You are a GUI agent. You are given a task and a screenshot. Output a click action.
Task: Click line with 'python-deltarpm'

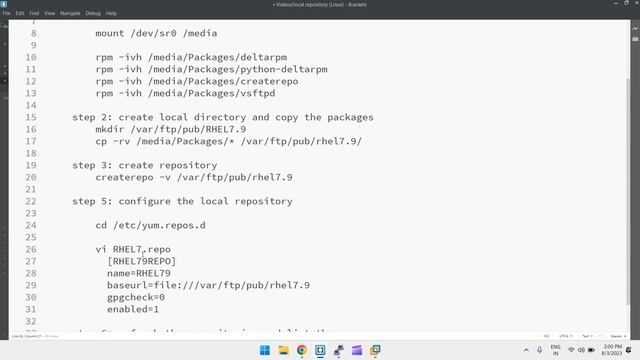click(x=211, y=69)
